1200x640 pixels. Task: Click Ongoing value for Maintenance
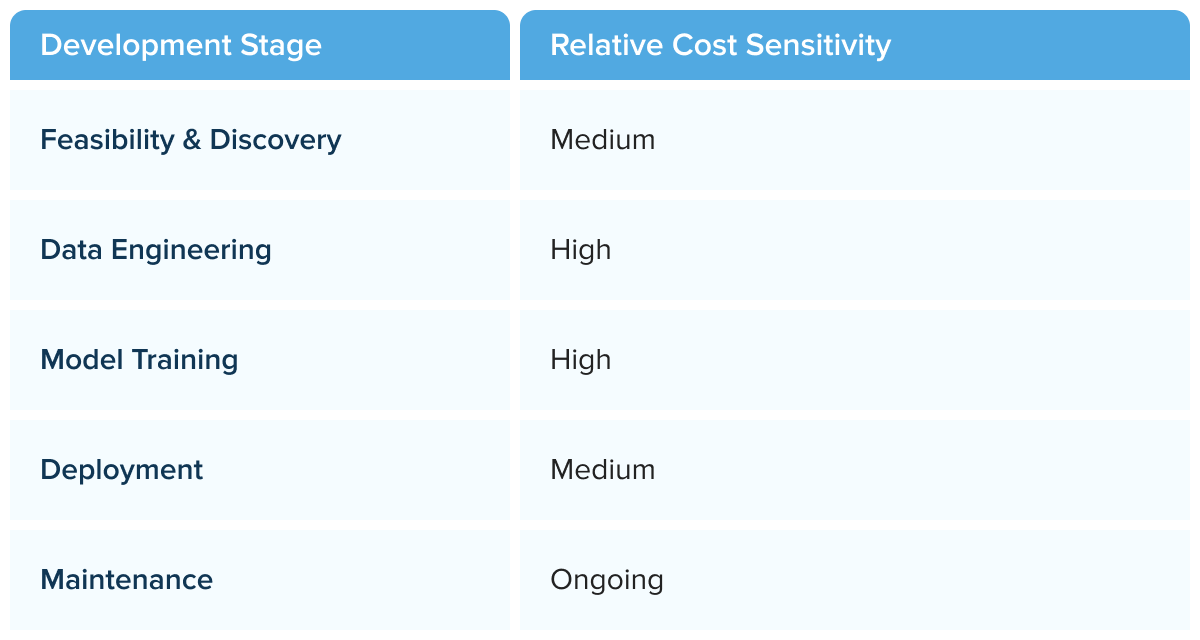(607, 581)
